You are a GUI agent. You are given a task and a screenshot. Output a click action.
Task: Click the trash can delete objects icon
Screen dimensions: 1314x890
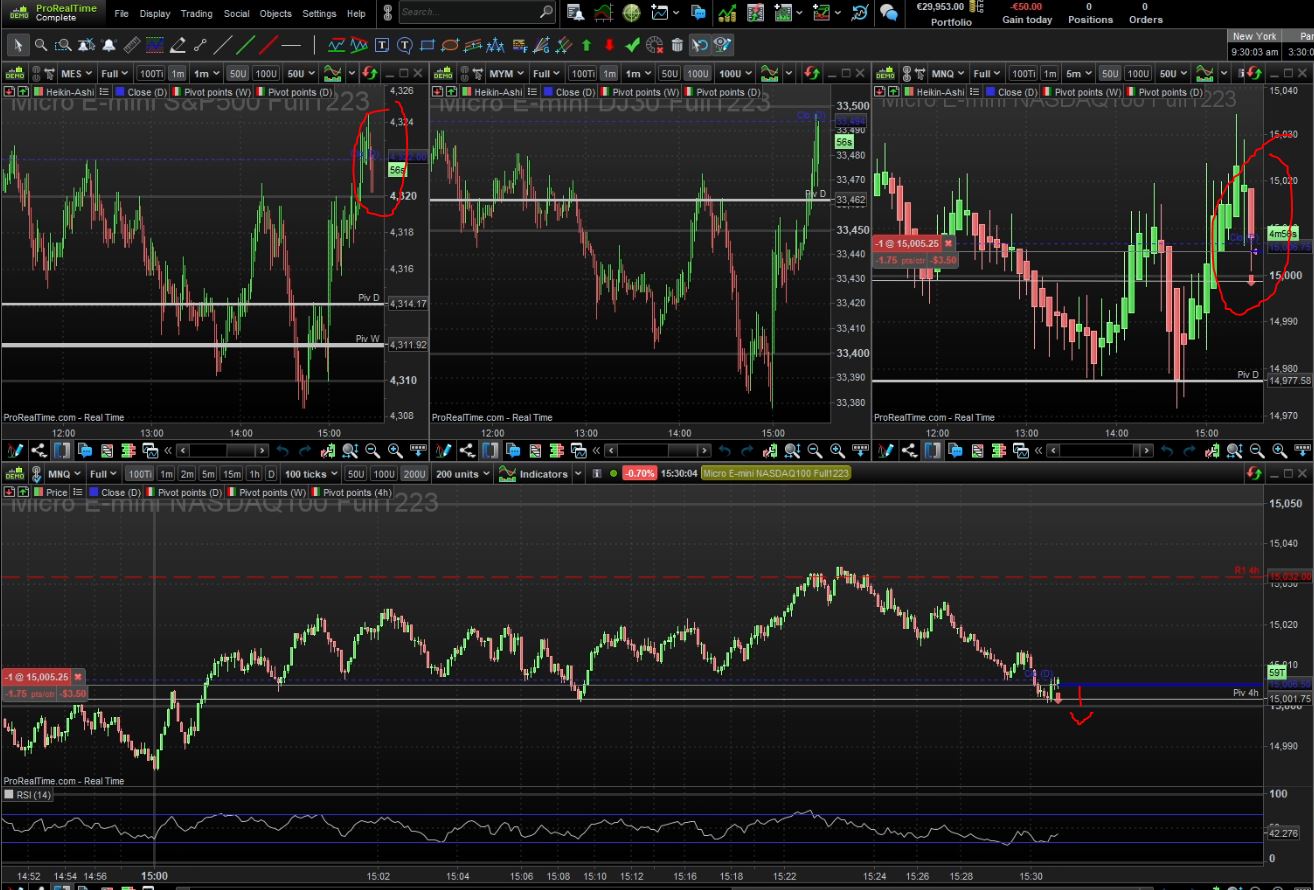click(677, 45)
